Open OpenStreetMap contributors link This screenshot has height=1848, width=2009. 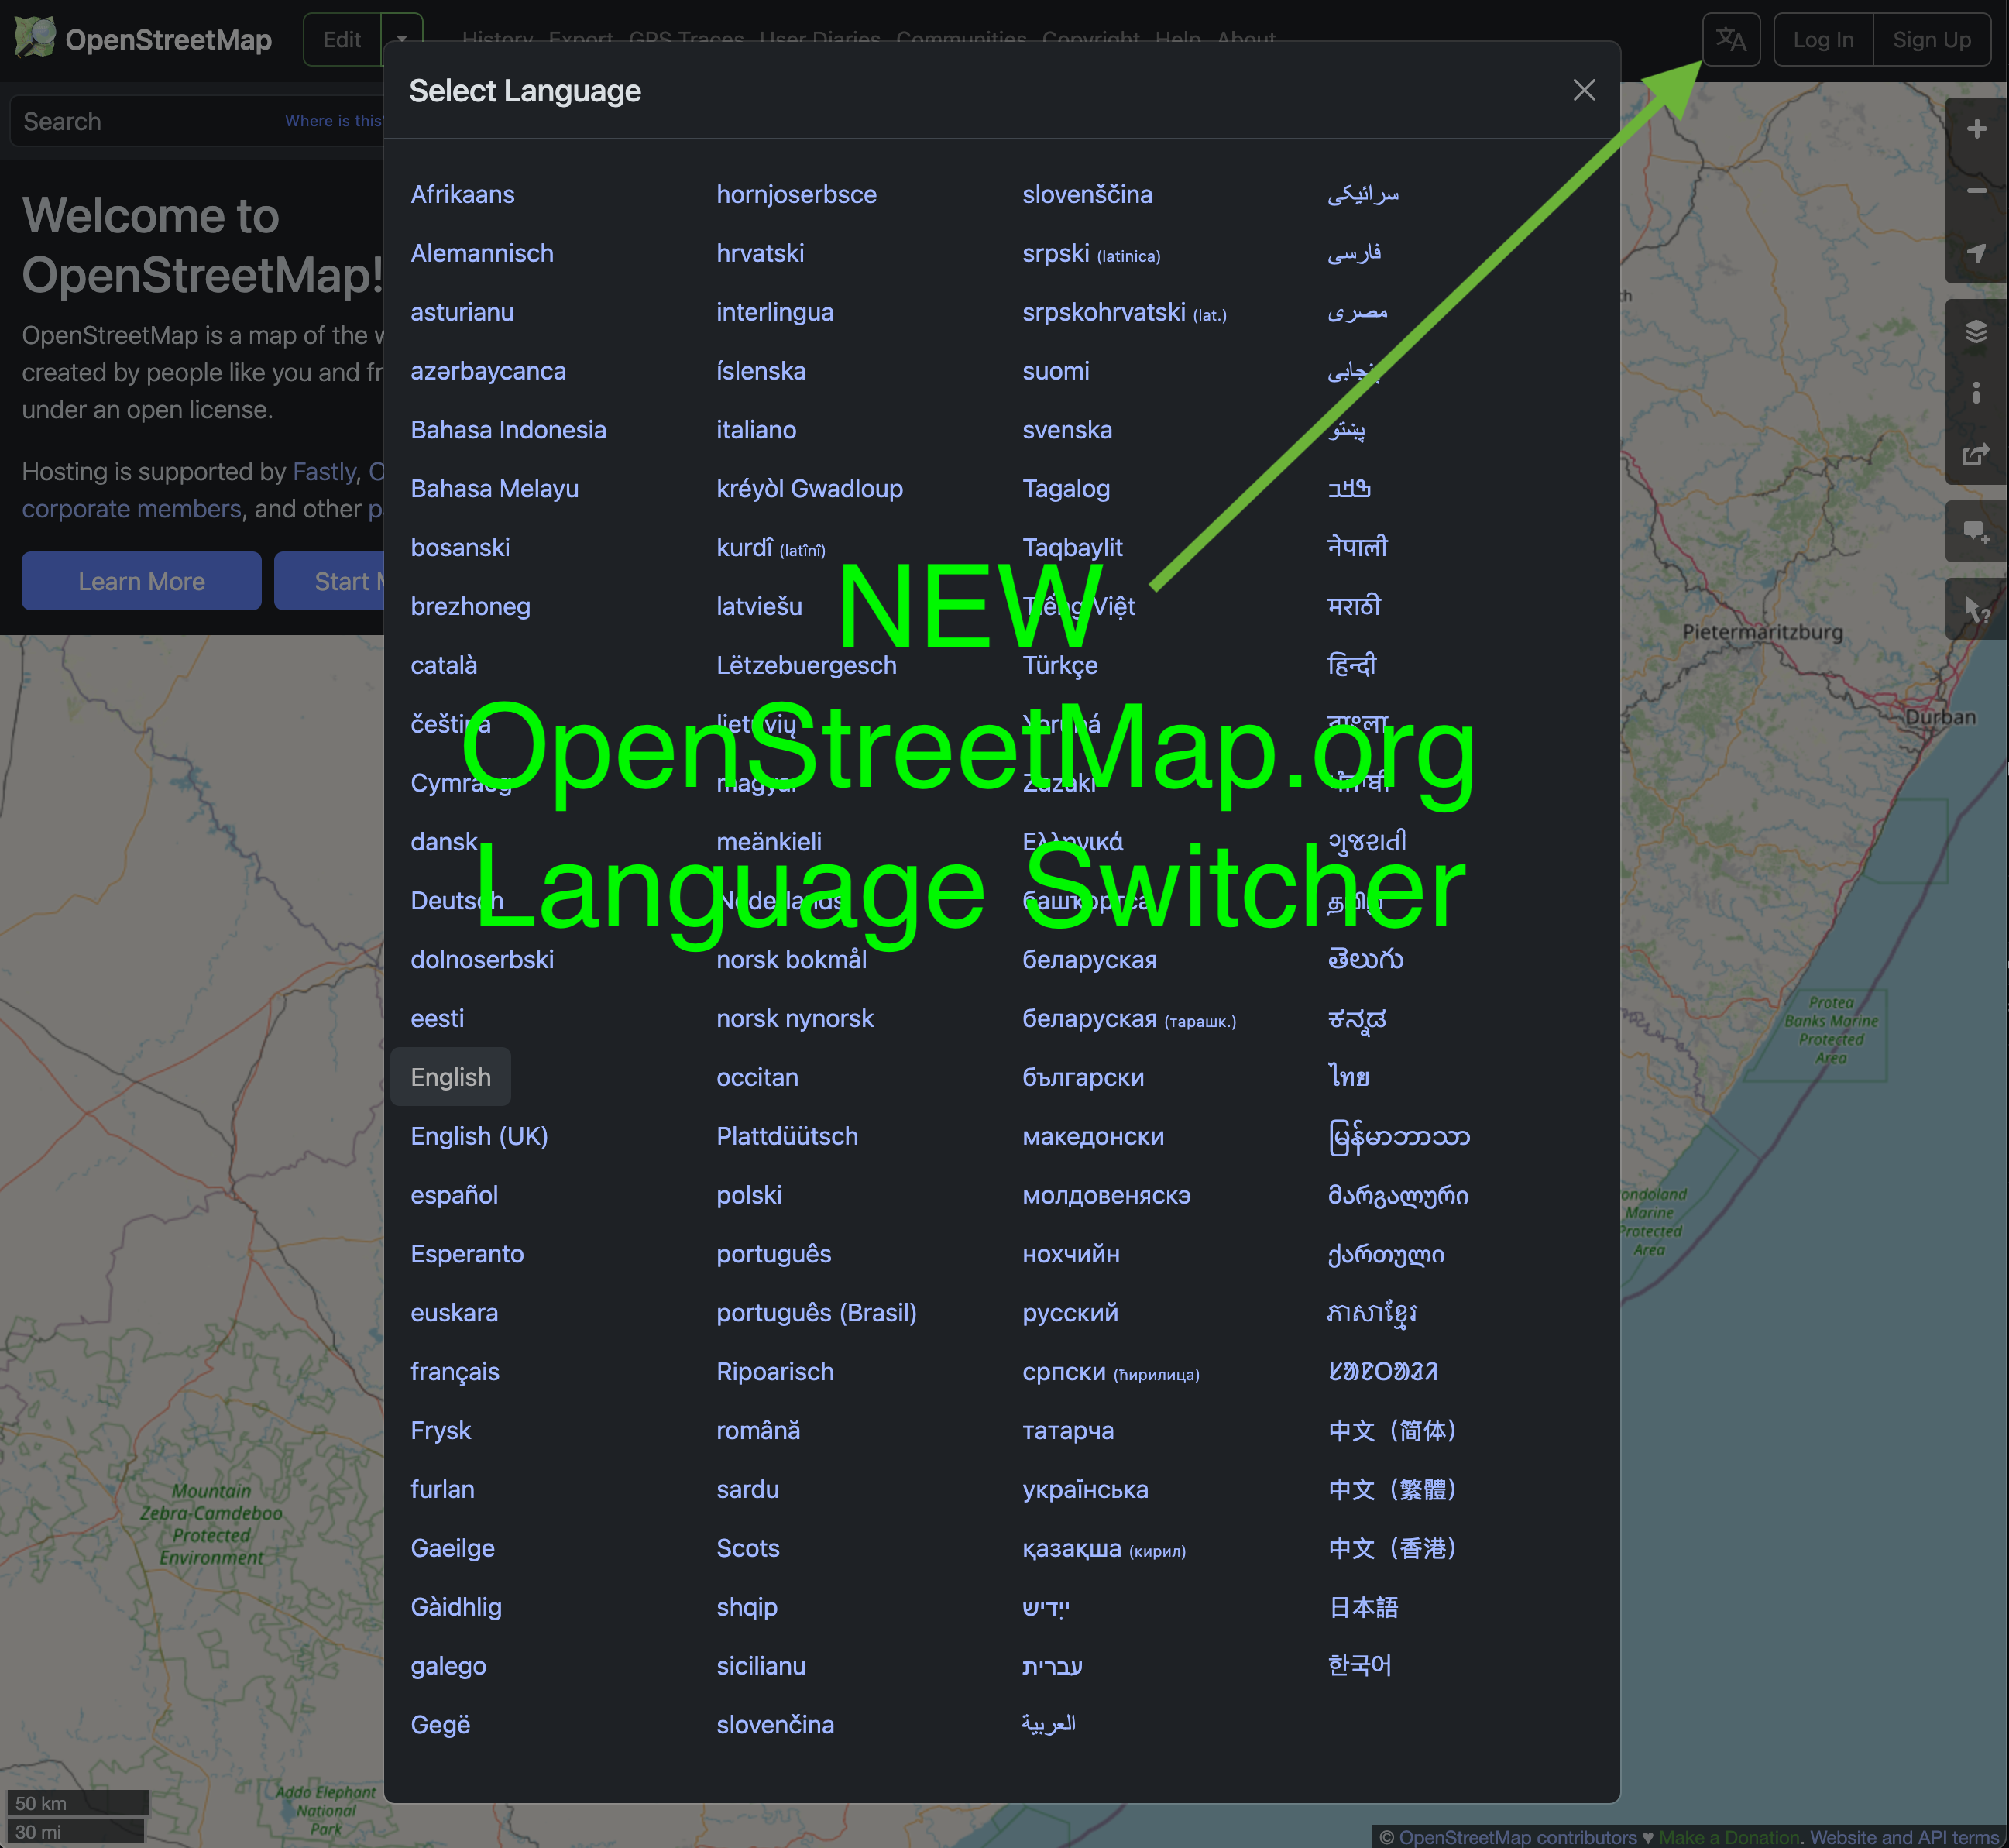click(1518, 1836)
